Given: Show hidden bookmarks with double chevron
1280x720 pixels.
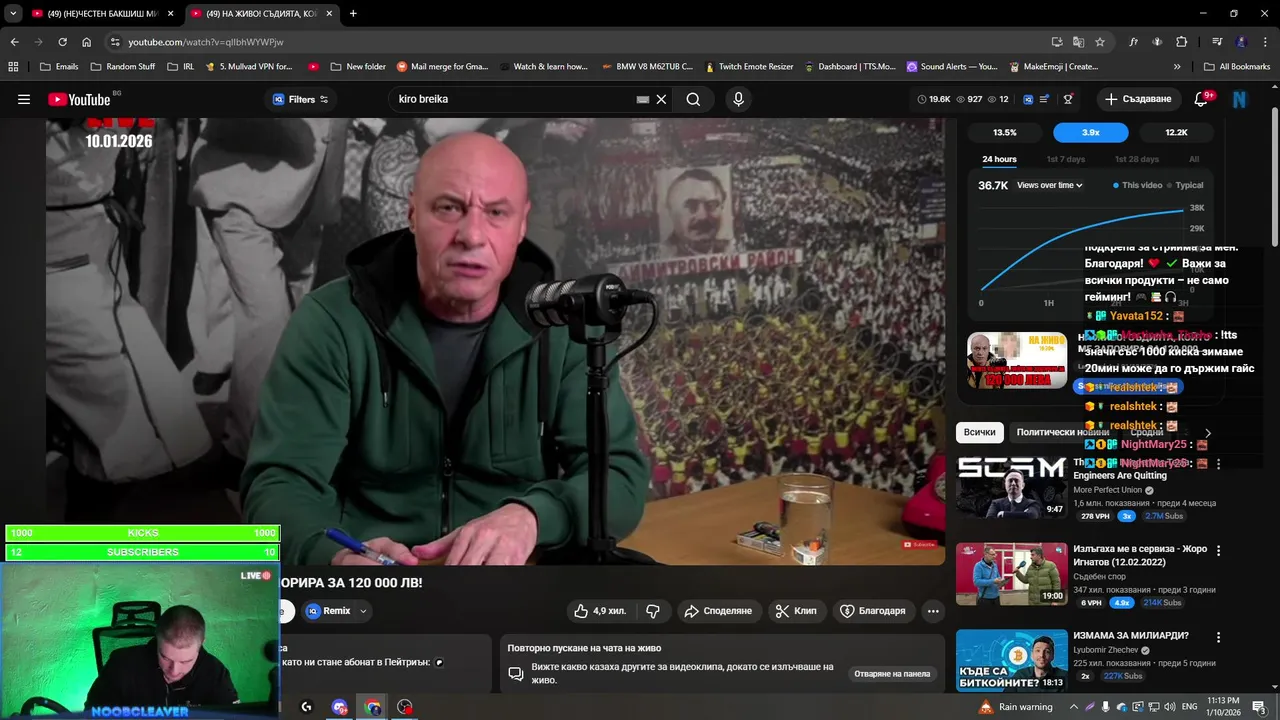Looking at the screenshot, I should tap(1177, 67).
